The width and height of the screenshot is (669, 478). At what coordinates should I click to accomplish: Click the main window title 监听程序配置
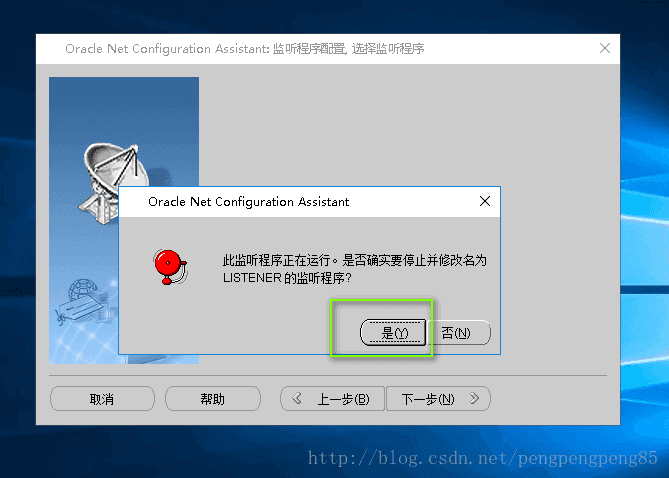point(309,49)
